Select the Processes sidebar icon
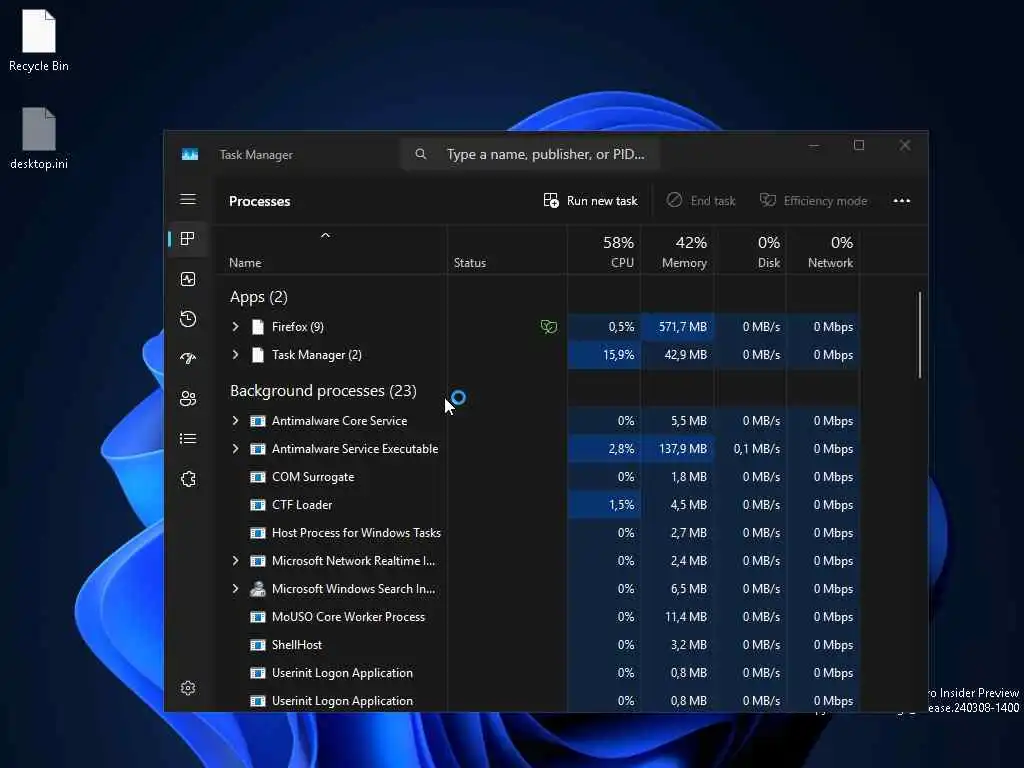The width and height of the screenshot is (1024, 768). coord(188,239)
